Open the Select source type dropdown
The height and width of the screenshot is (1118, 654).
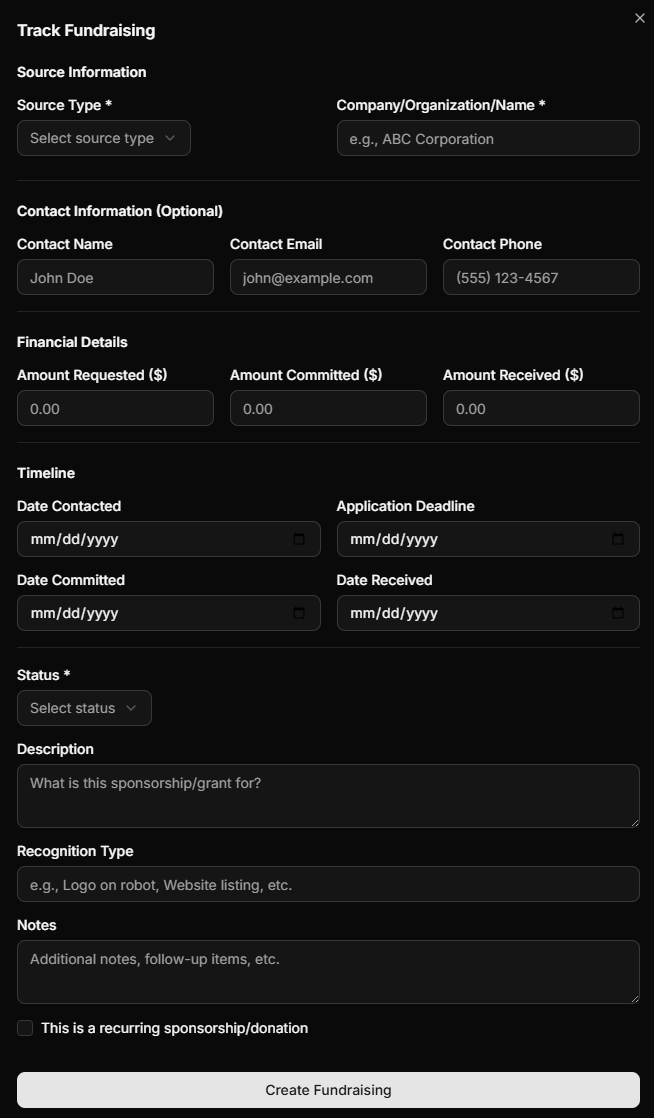(x=104, y=138)
